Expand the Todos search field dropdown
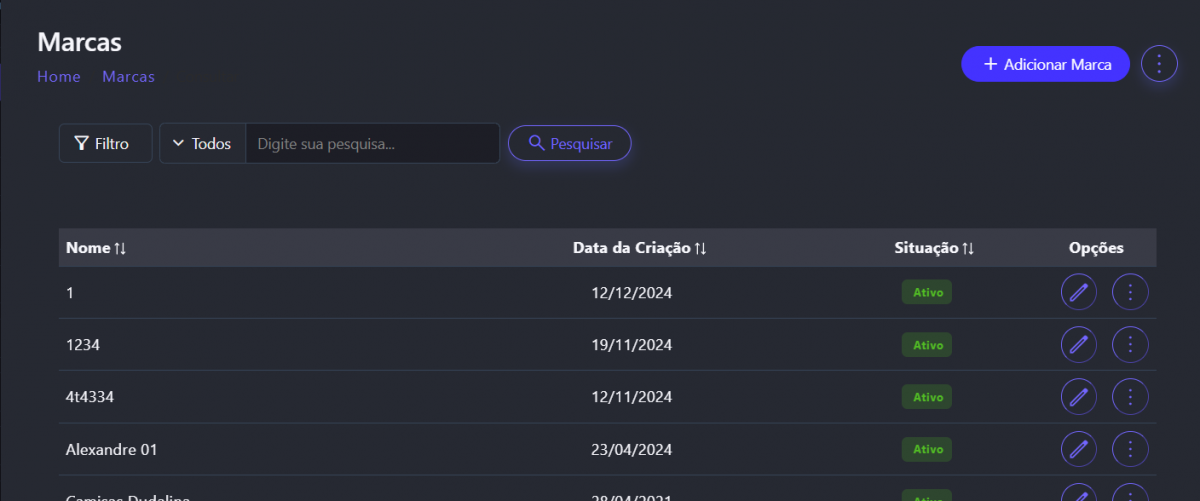Viewport: 1200px width, 501px height. click(202, 144)
